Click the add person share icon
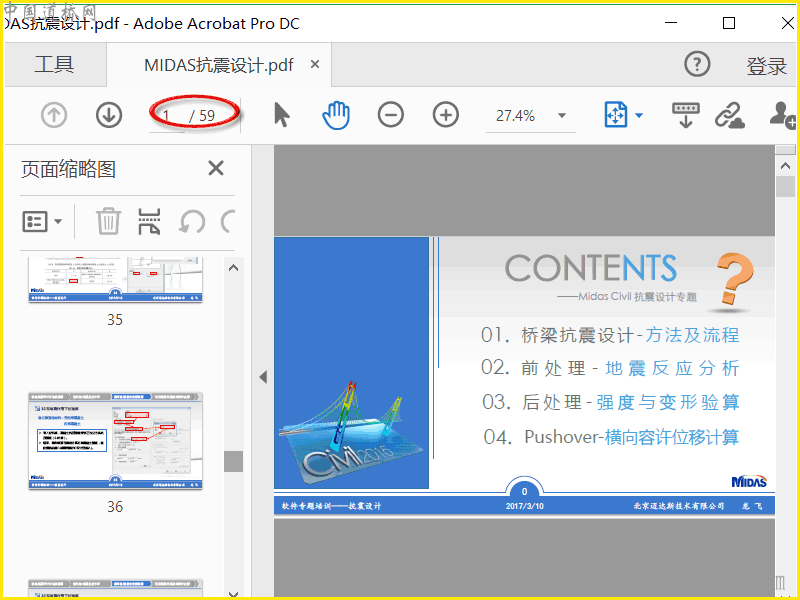The width and height of the screenshot is (800, 600). pyautogui.click(x=782, y=115)
